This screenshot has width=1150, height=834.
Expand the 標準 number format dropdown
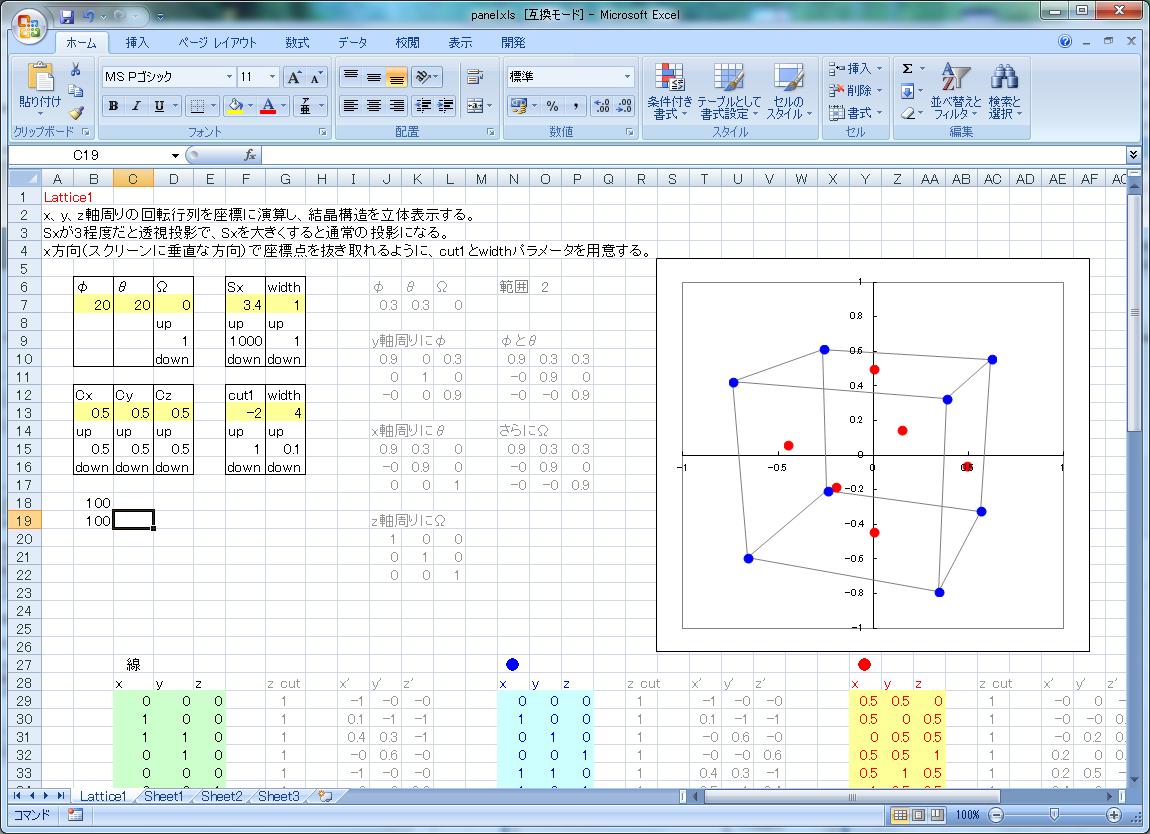(x=628, y=77)
